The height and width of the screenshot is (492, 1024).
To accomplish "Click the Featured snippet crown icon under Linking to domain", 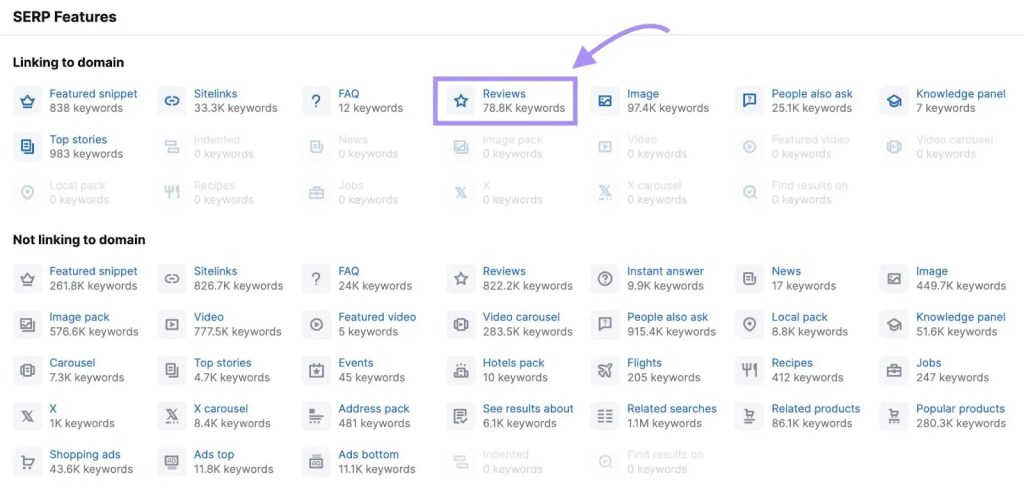I will click(28, 101).
